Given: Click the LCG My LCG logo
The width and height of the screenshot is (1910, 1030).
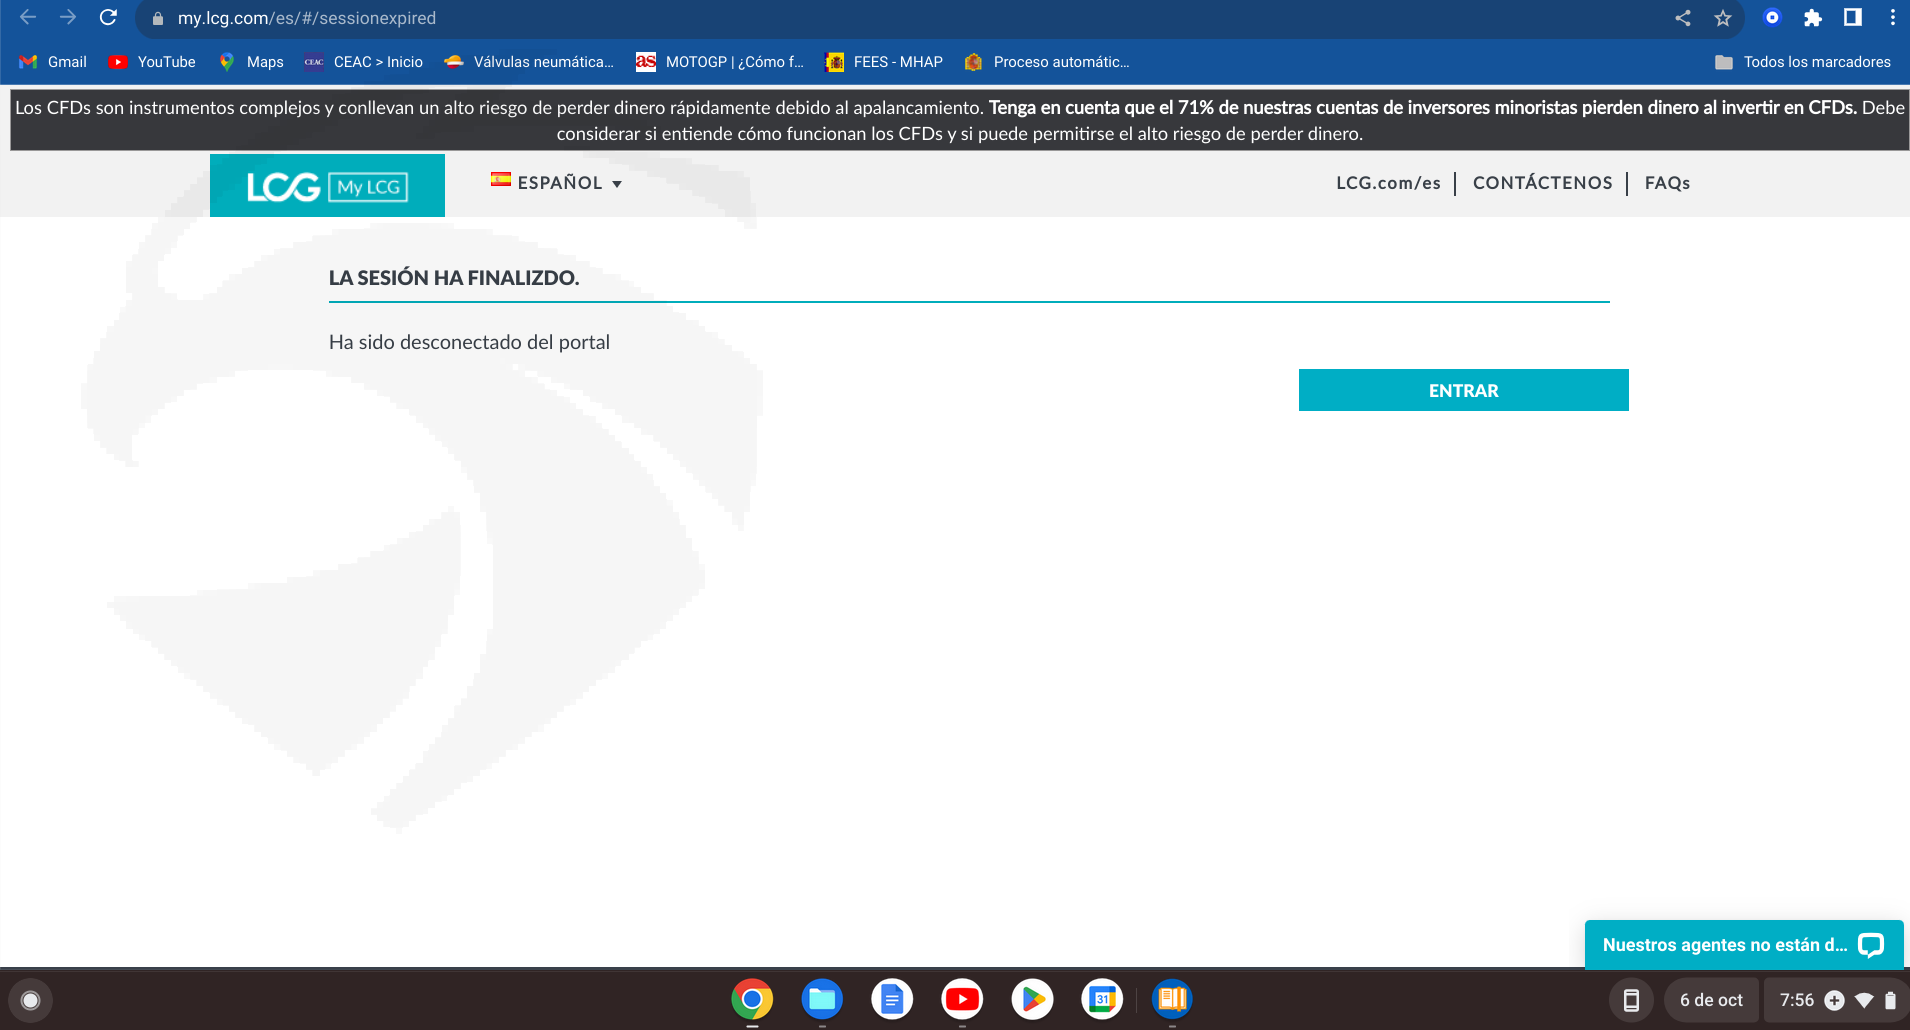Looking at the screenshot, I should pyautogui.click(x=327, y=186).
